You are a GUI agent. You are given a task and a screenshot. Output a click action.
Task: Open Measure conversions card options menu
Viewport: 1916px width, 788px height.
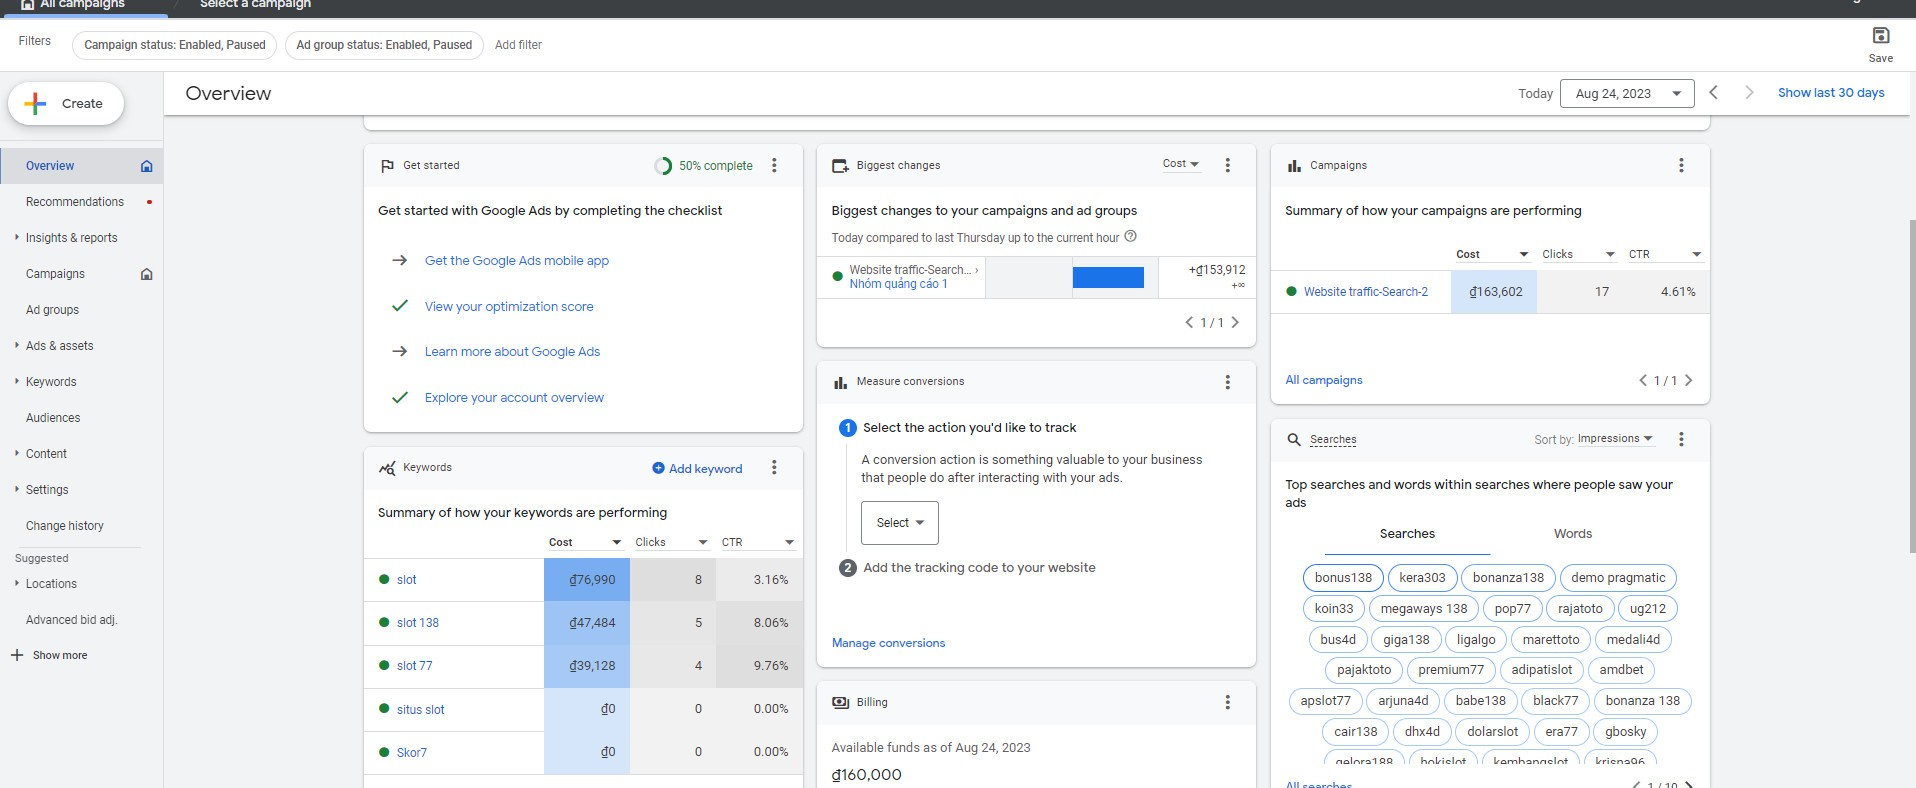point(1228,382)
